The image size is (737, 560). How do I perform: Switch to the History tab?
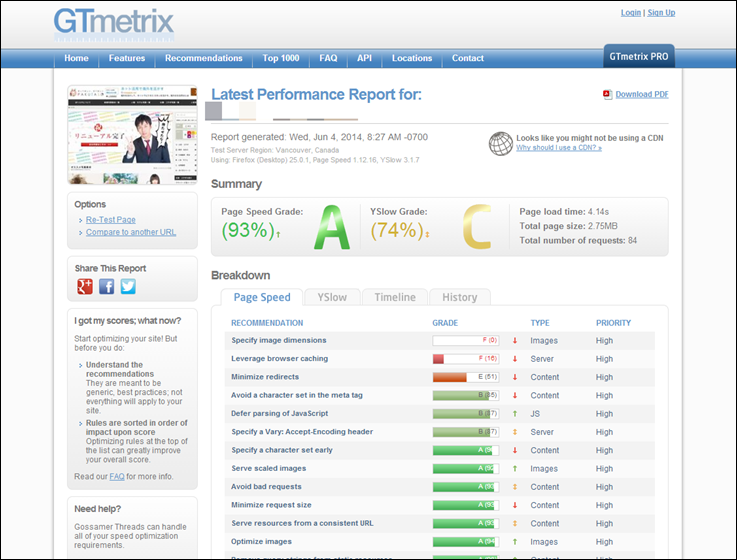460,297
